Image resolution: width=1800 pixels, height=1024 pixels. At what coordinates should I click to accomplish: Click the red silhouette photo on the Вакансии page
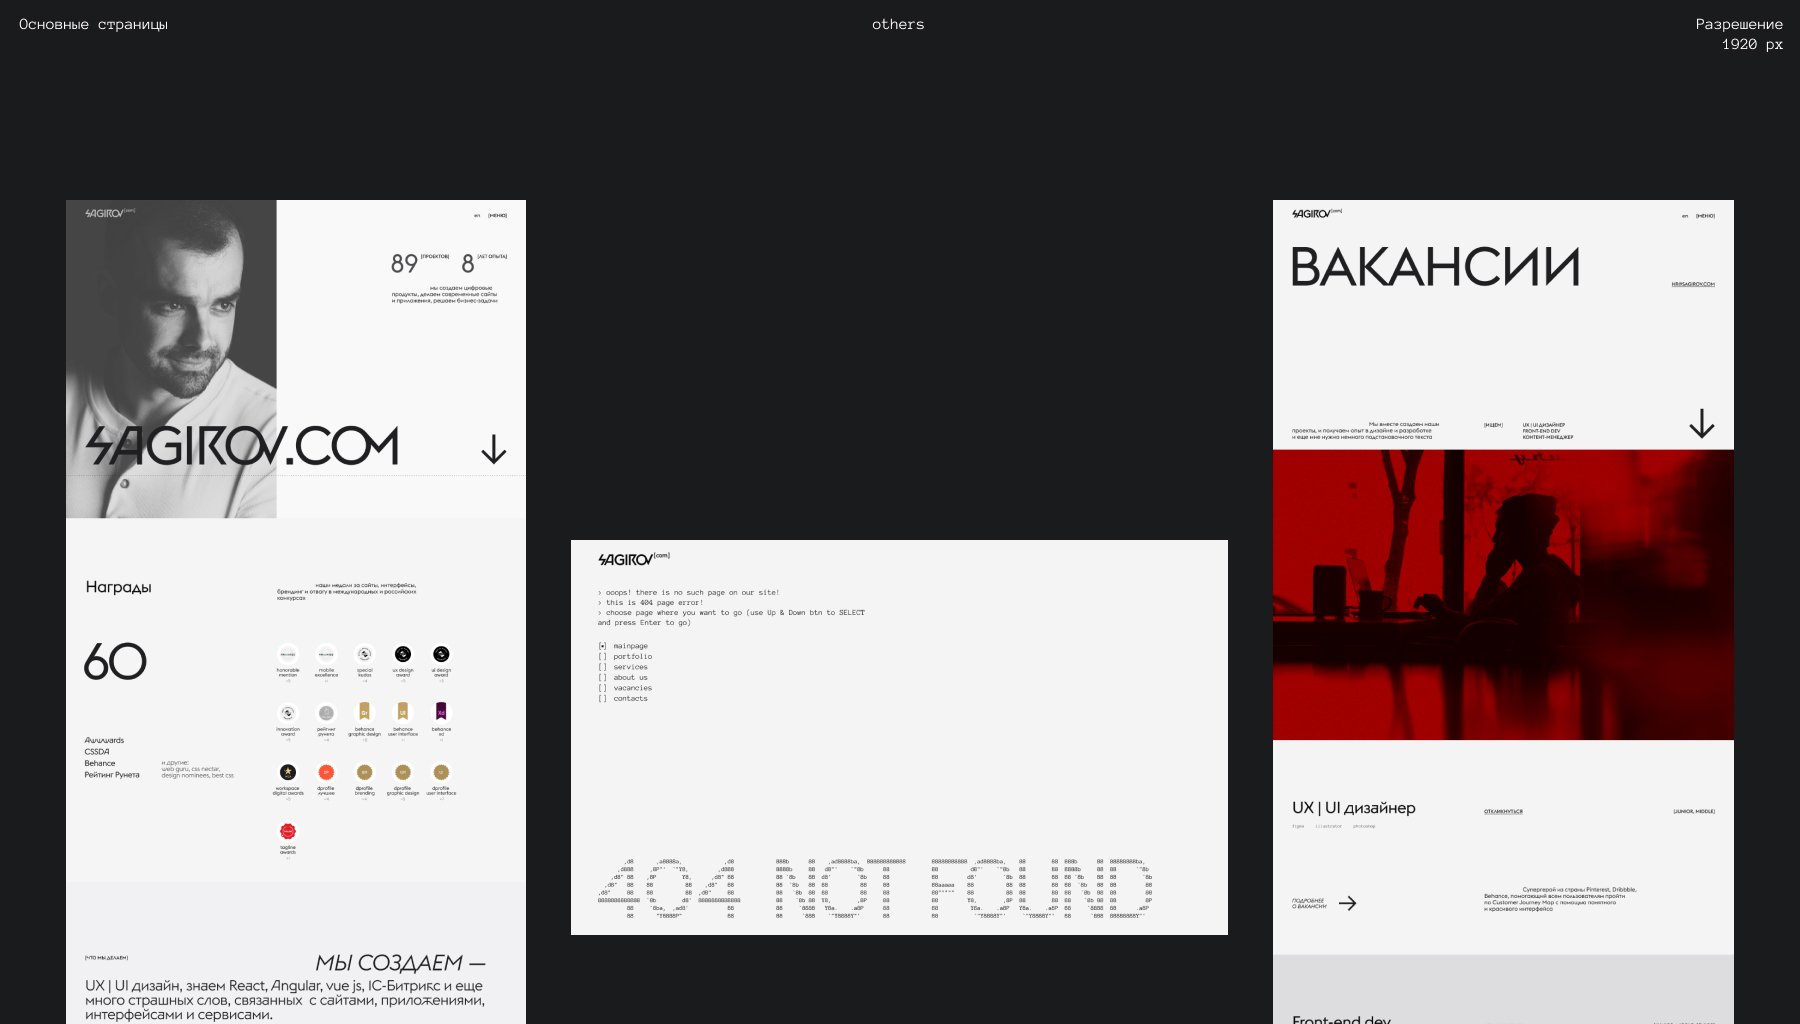pyautogui.click(x=1503, y=595)
